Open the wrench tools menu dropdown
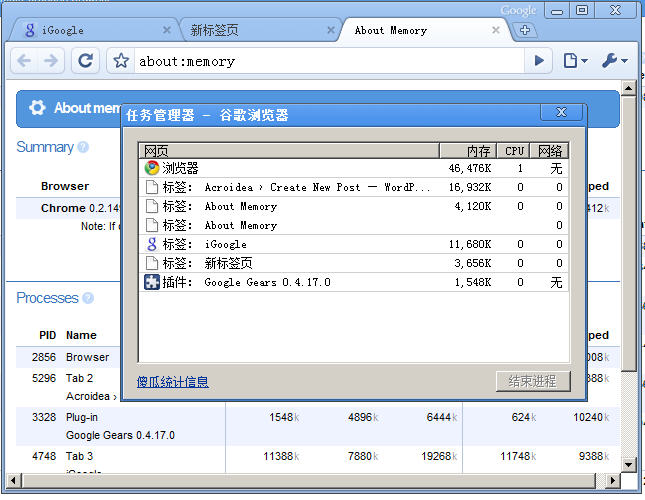This screenshot has width=645, height=500. [614, 61]
